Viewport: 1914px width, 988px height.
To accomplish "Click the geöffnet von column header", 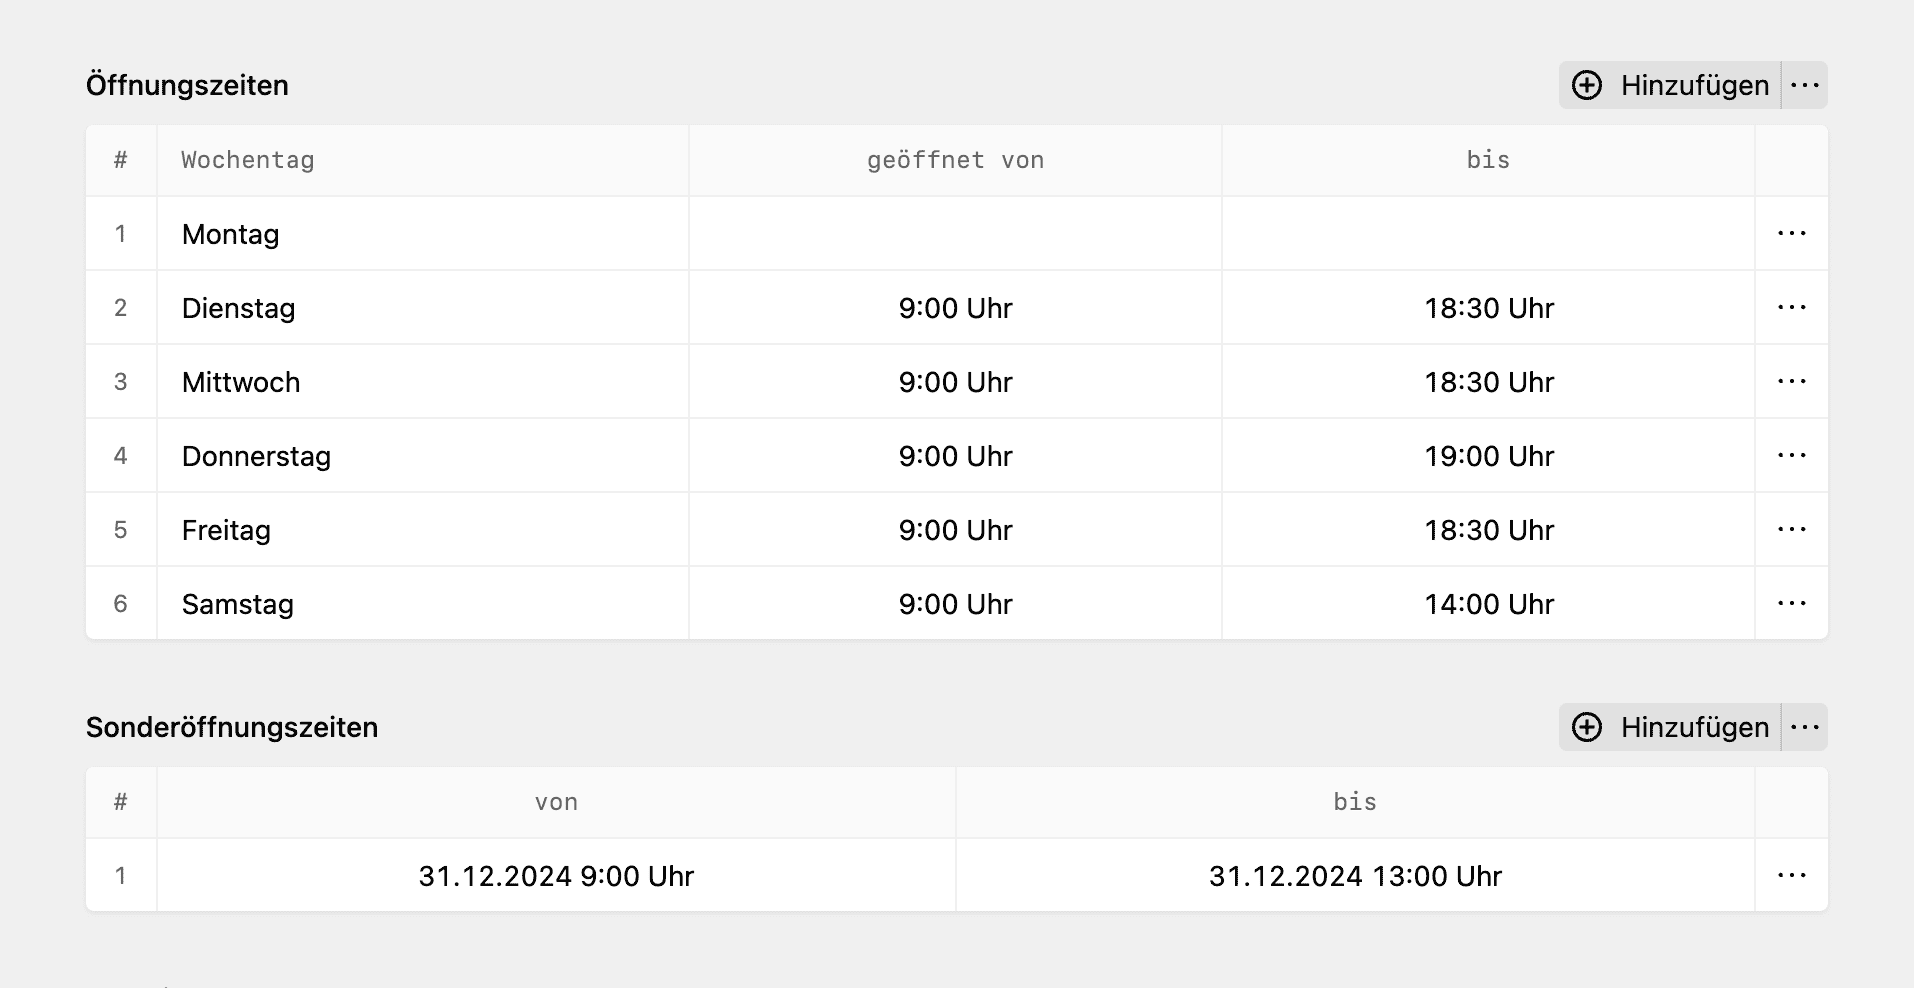I will [x=956, y=160].
